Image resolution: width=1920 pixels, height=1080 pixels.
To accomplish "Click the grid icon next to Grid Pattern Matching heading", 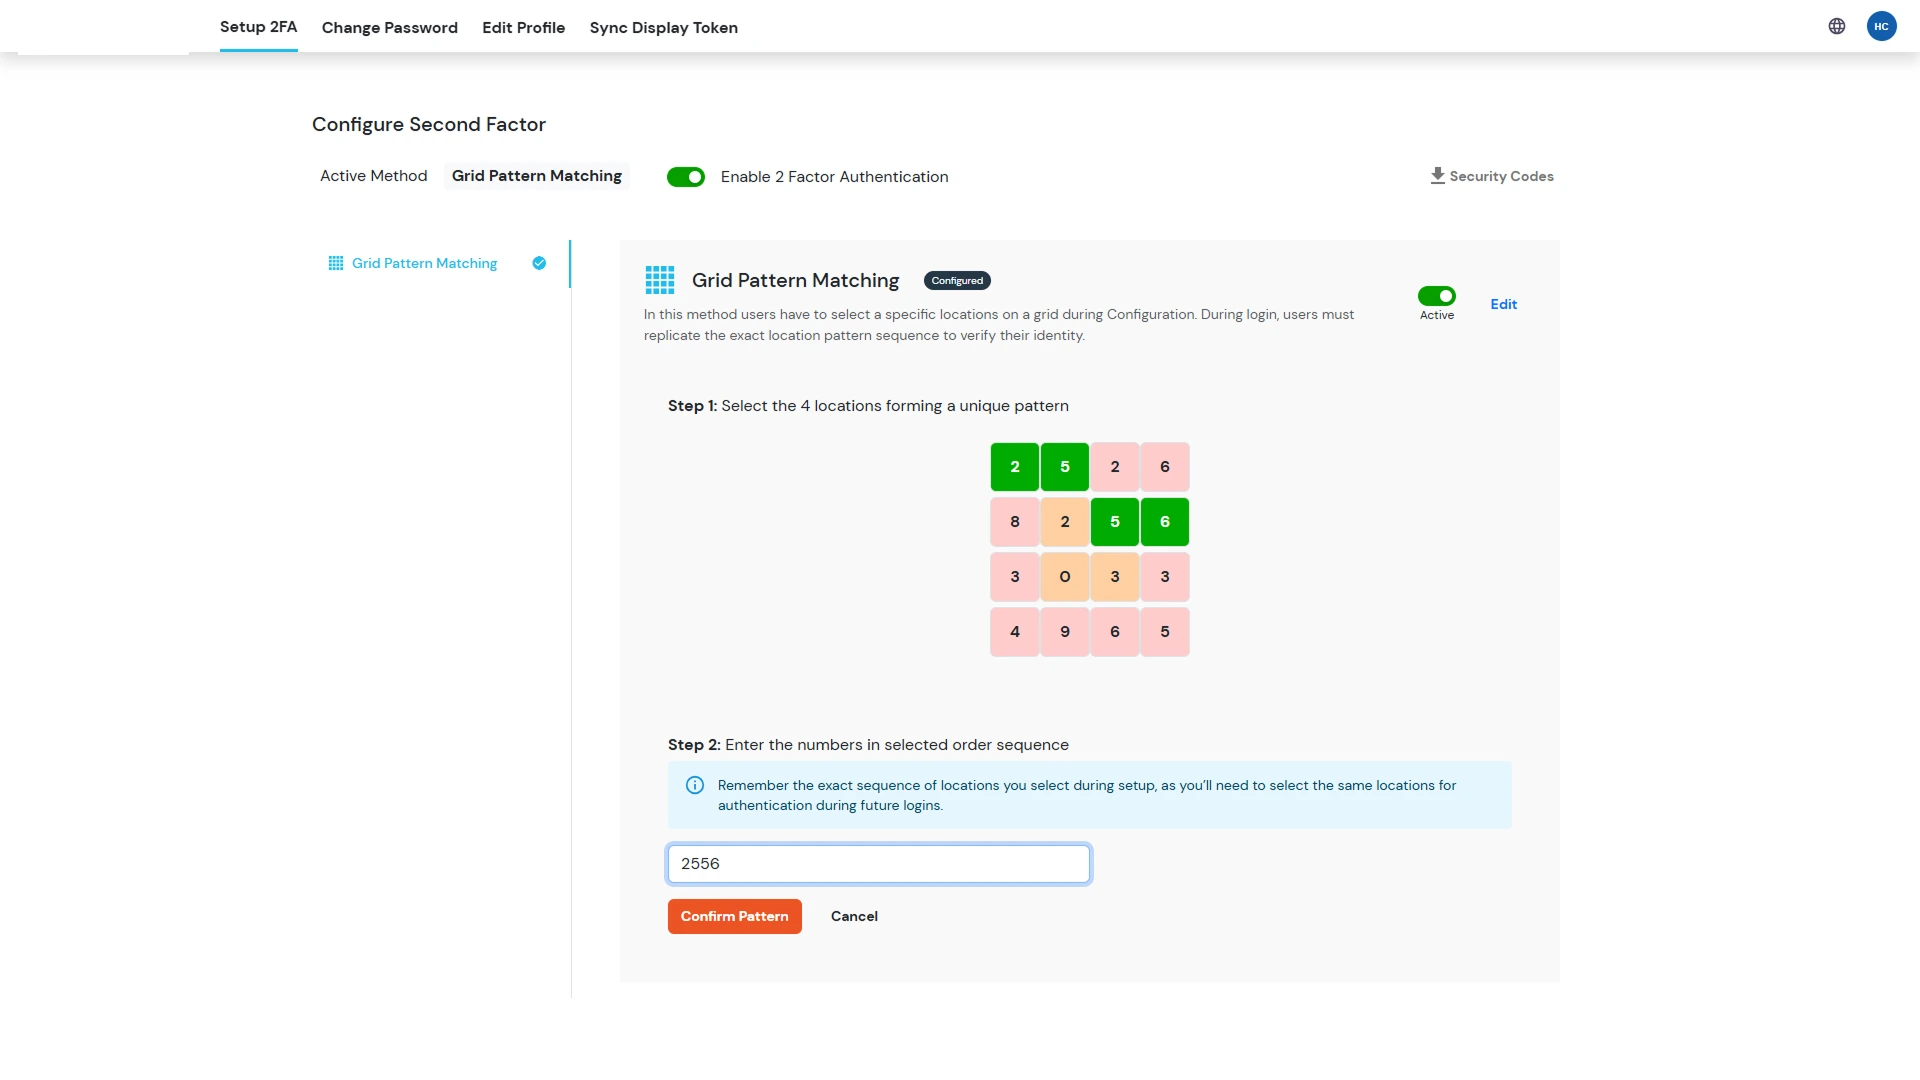I will pyautogui.click(x=660, y=280).
